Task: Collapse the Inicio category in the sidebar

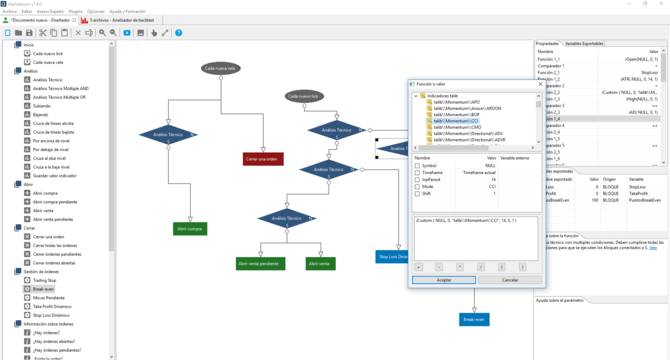Action: click(x=18, y=45)
